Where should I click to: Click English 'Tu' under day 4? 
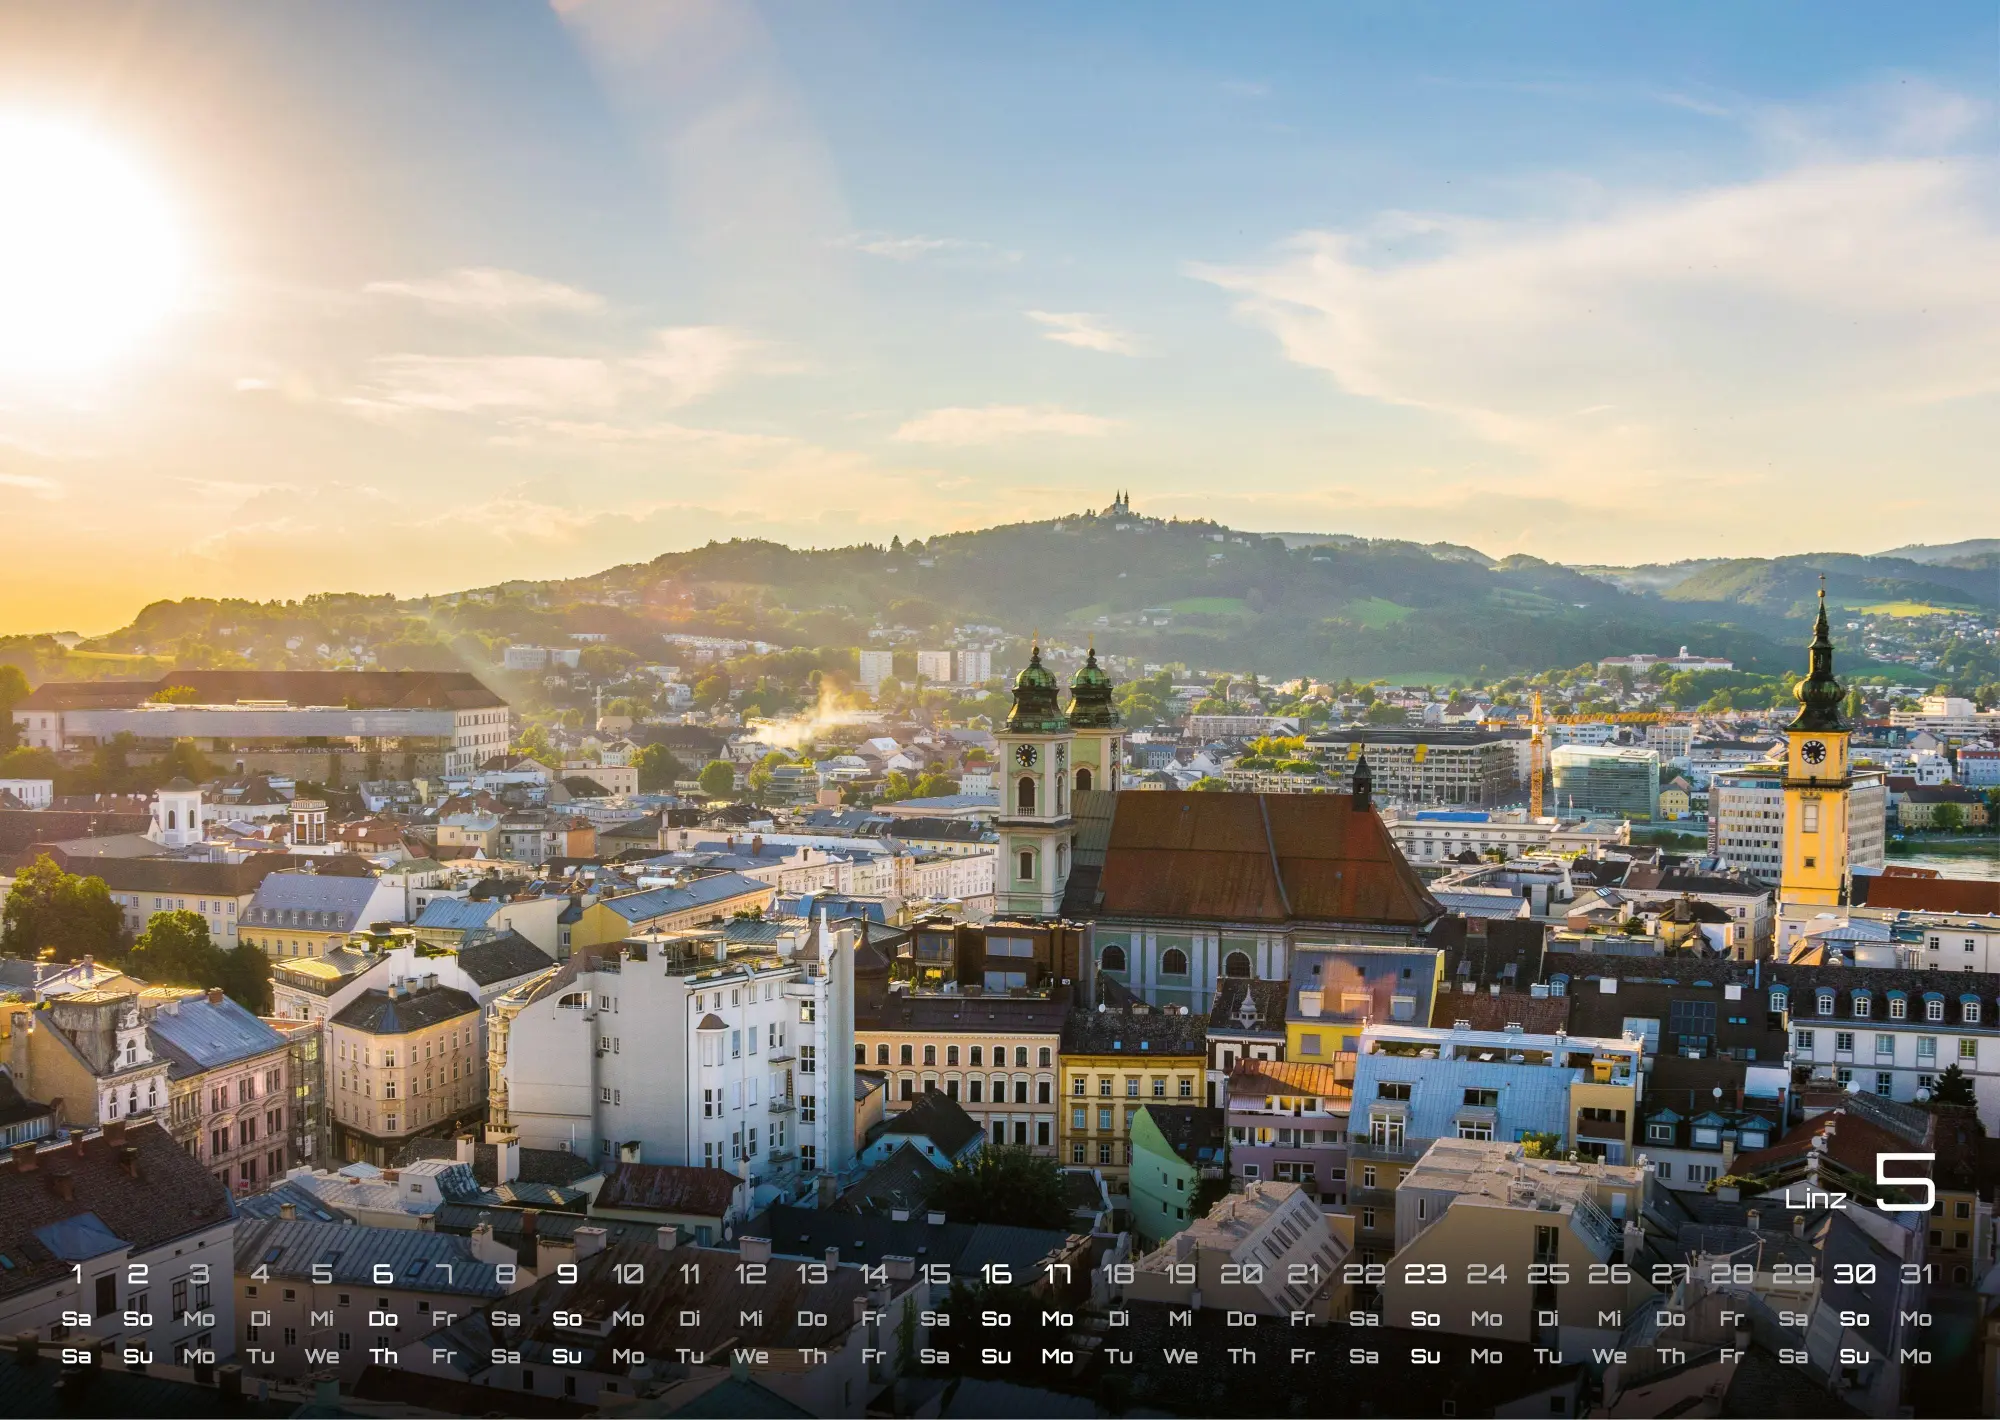pos(261,1357)
